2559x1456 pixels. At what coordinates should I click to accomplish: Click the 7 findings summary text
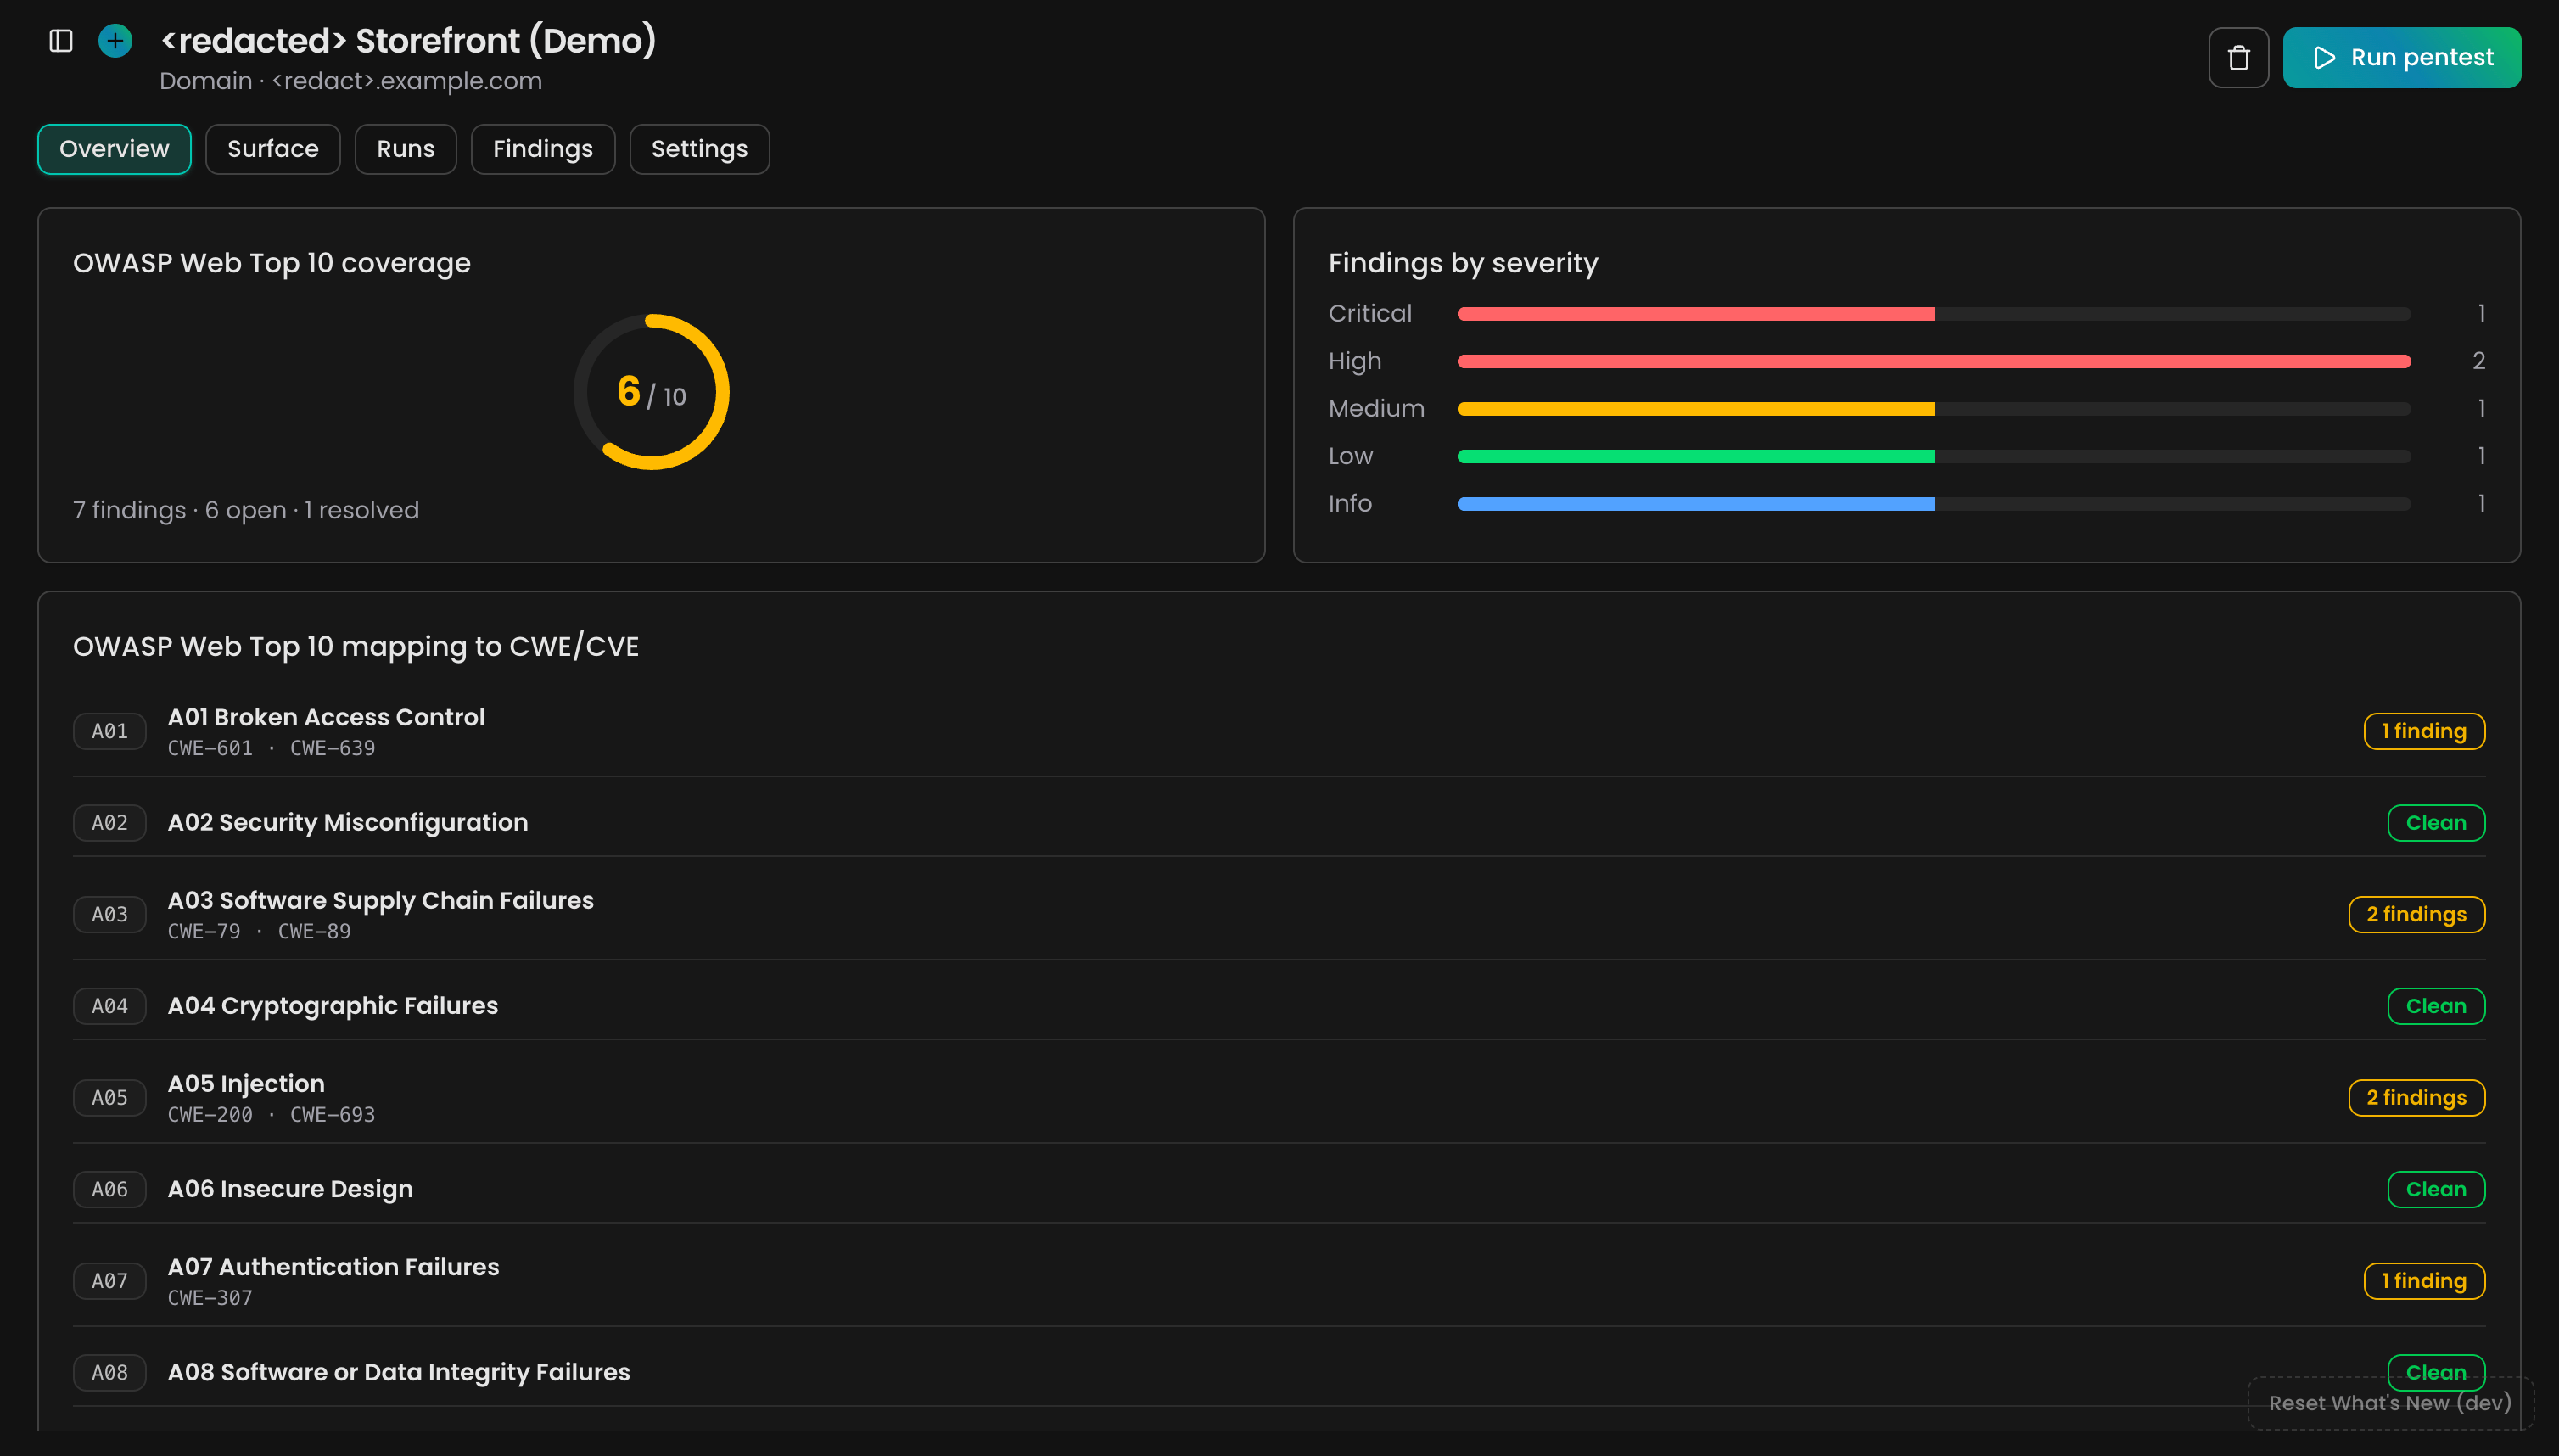click(x=246, y=510)
